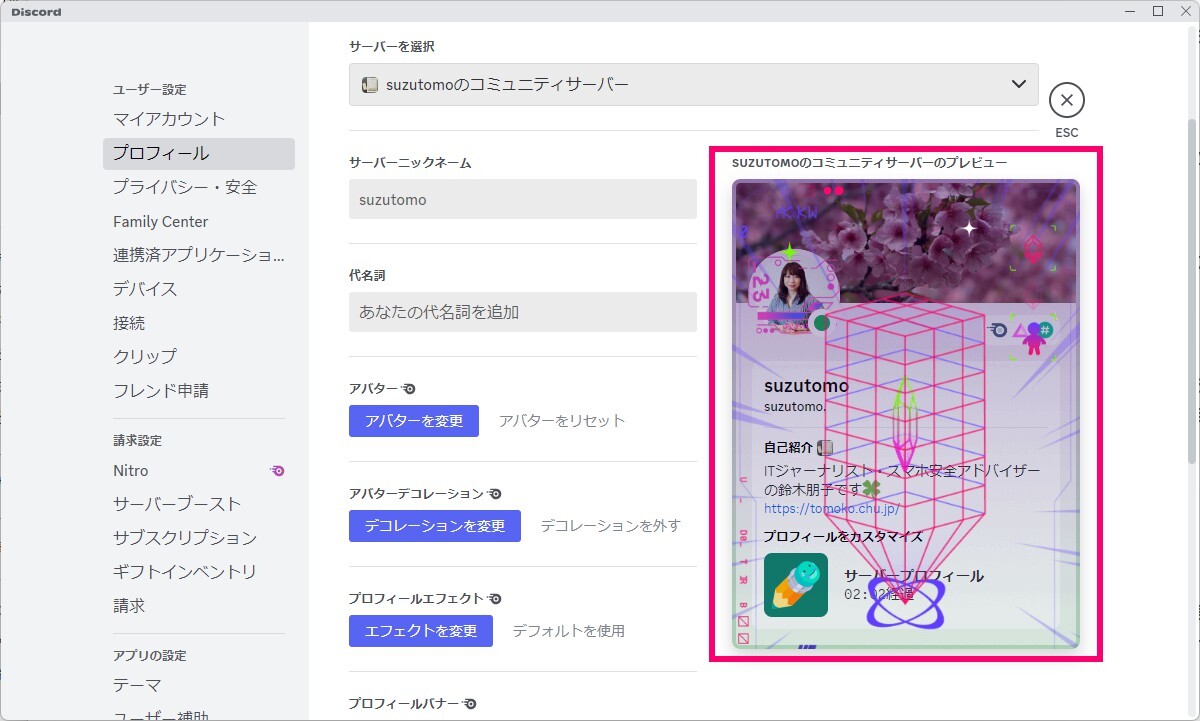The width and height of the screenshot is (1200, 721).
Task: Minimize the Discord window
Action: click(1131, 11)
